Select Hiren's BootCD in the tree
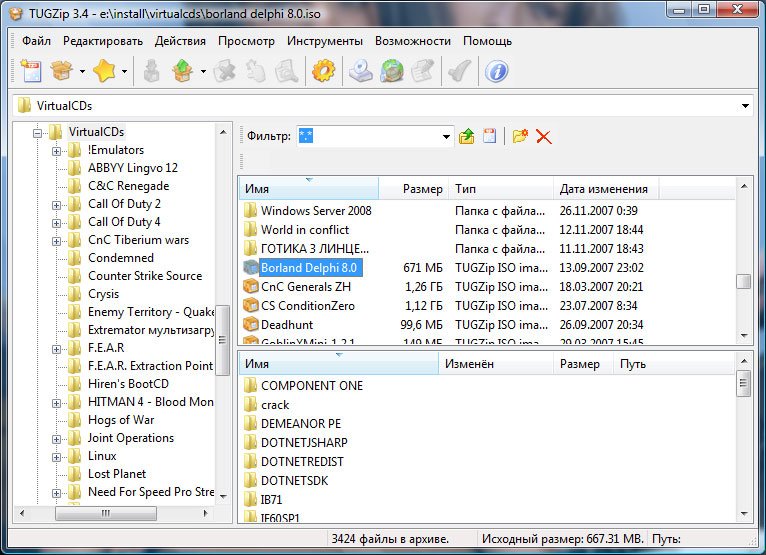Image resolution: width=766 pixels, height=555 pixels. [128, 384]
